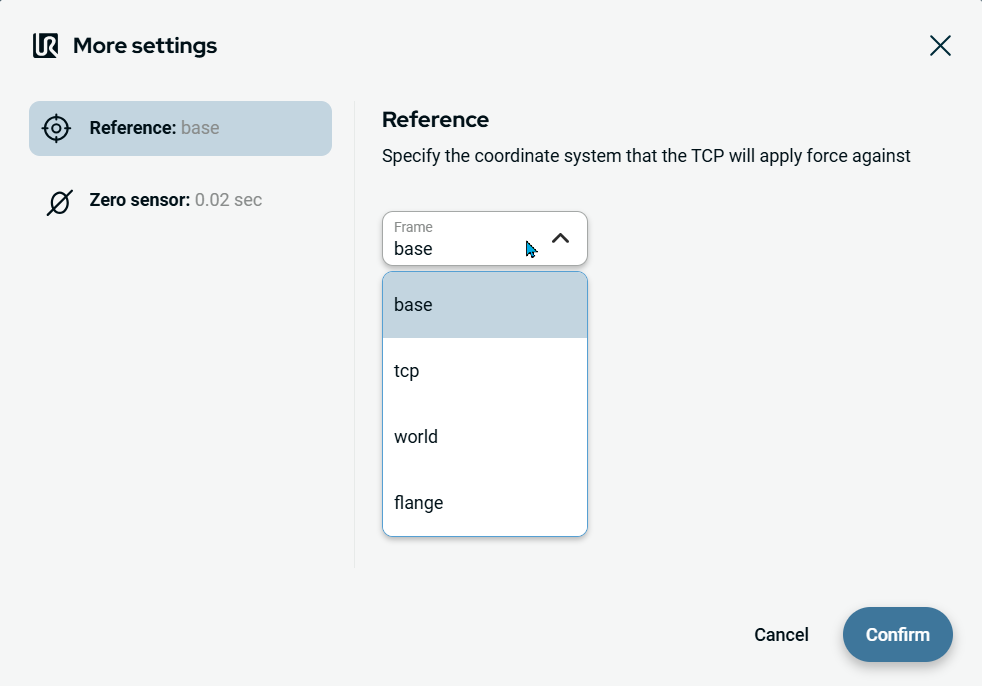
Task: Choose 'tcp' as the reference frame
Action: click(484, 371)
